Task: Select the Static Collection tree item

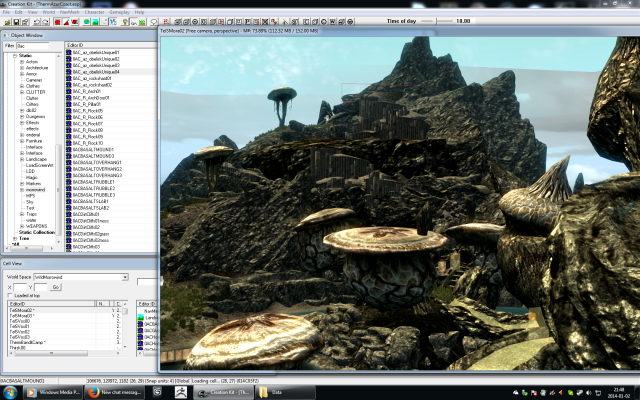Action: pos(37,232)
